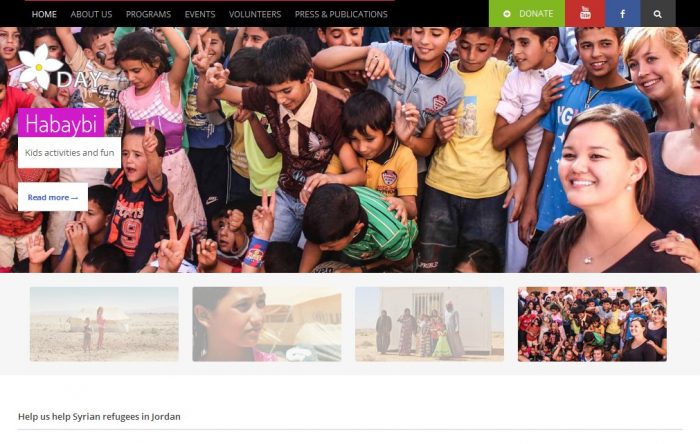Open Press & Publications menu
The width and height of the screenshot is (700, 444).
tap(341, 14)
